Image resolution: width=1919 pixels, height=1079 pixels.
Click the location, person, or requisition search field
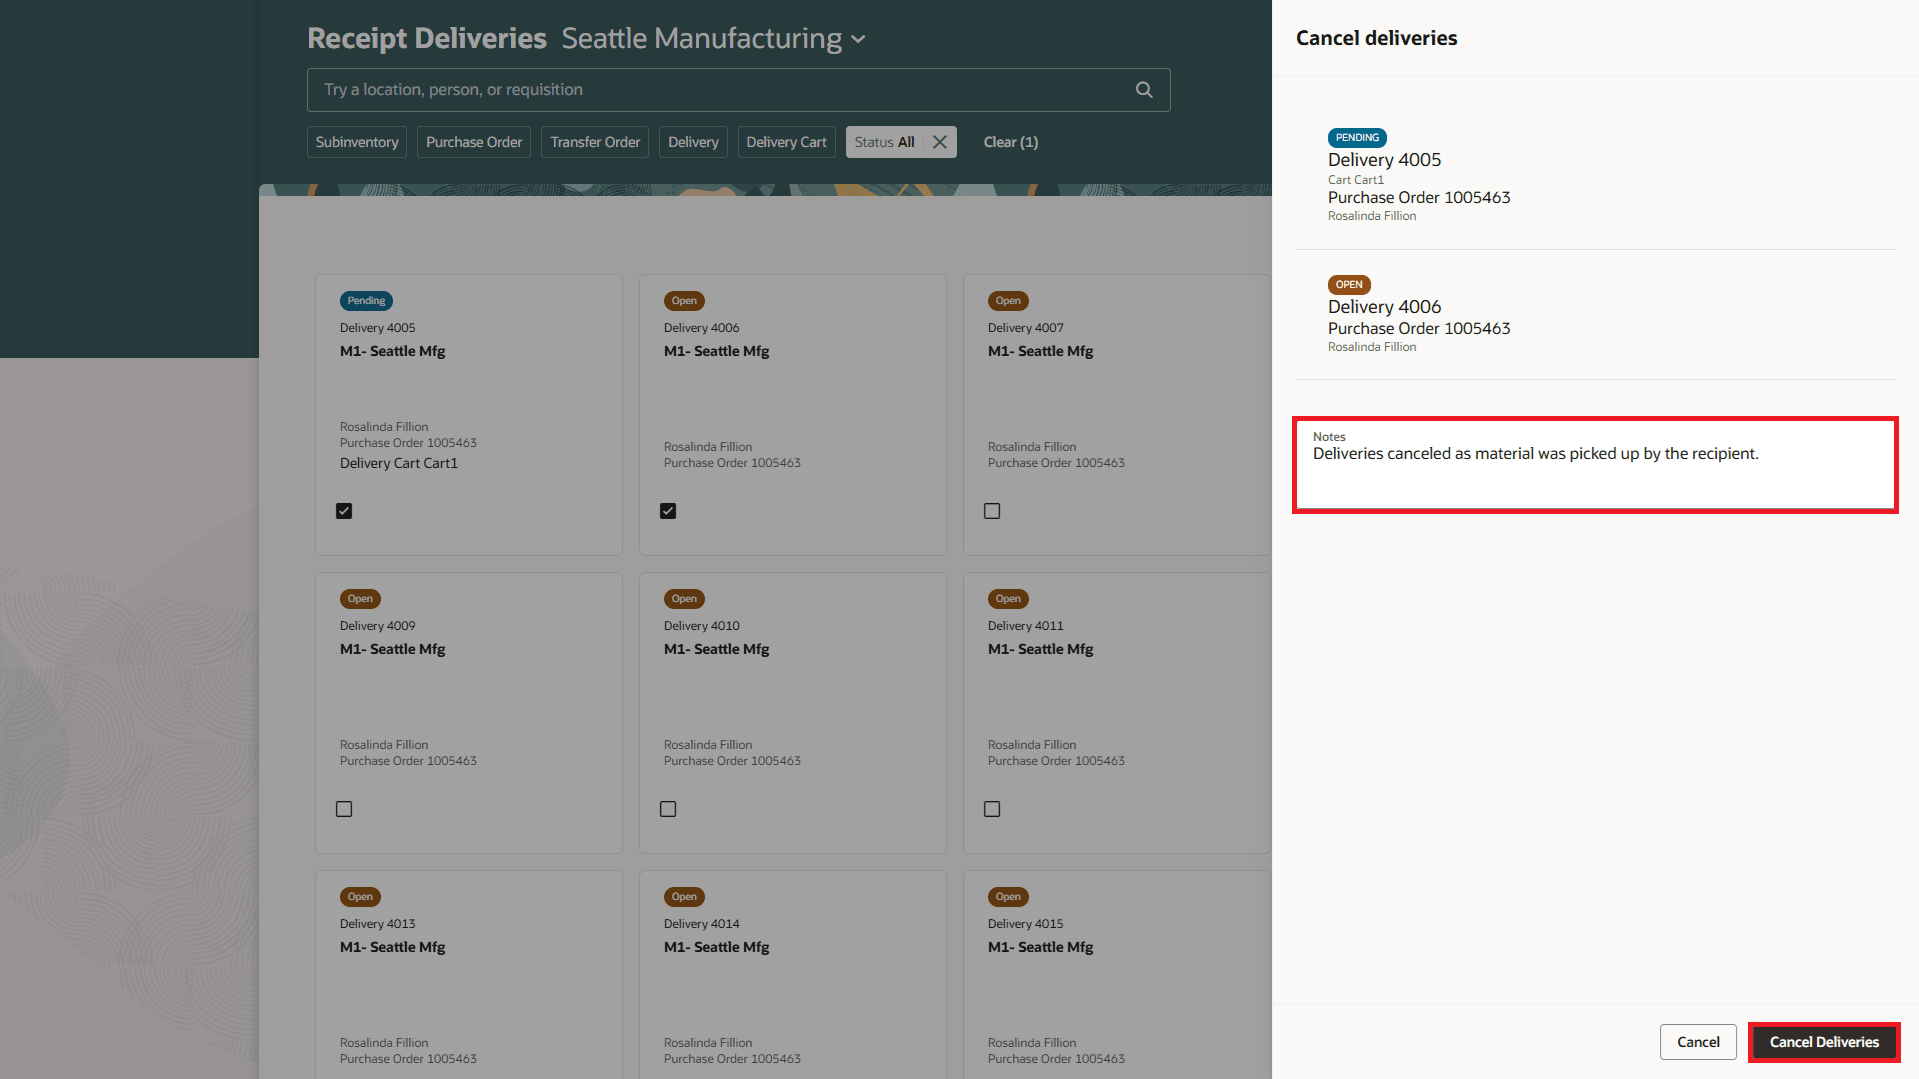click(738, 90)
